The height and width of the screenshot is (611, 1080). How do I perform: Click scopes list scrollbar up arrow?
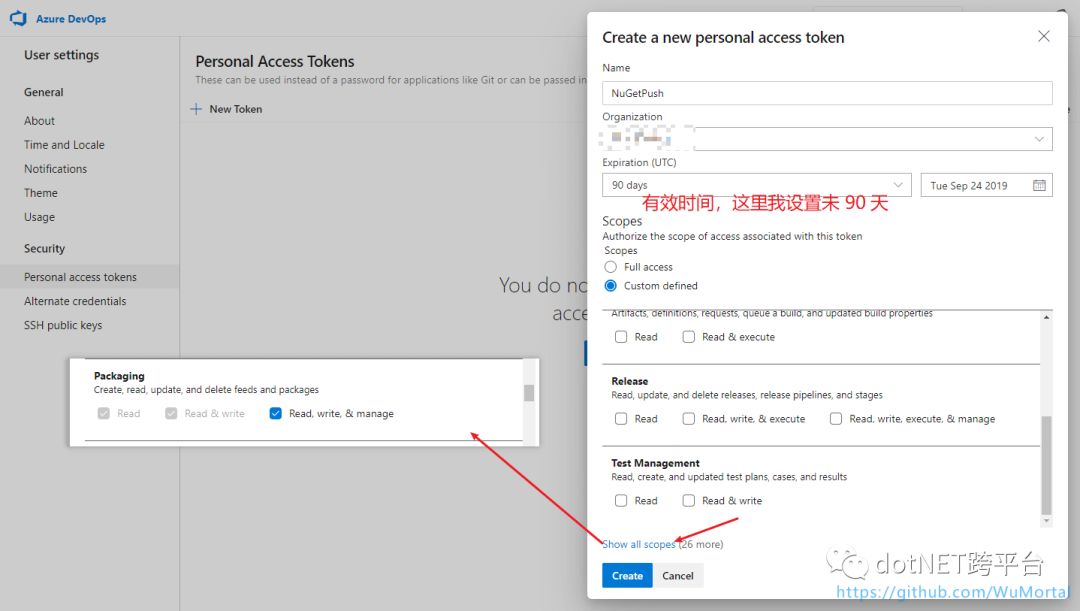(x=1046, y=318)
